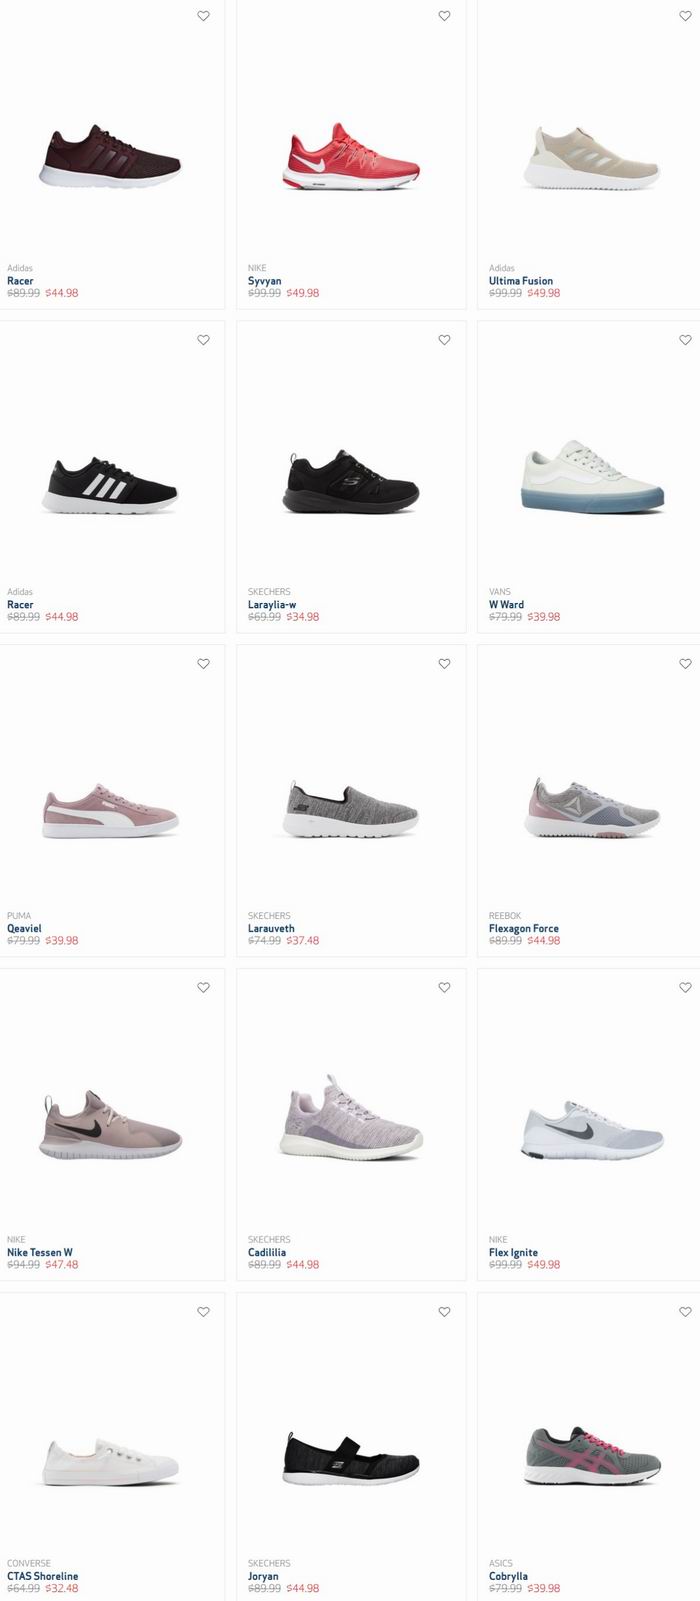Add Adidas Ultima Fusion to wishlist
The height and width of the screenshot is (1601, 700).
686,16
